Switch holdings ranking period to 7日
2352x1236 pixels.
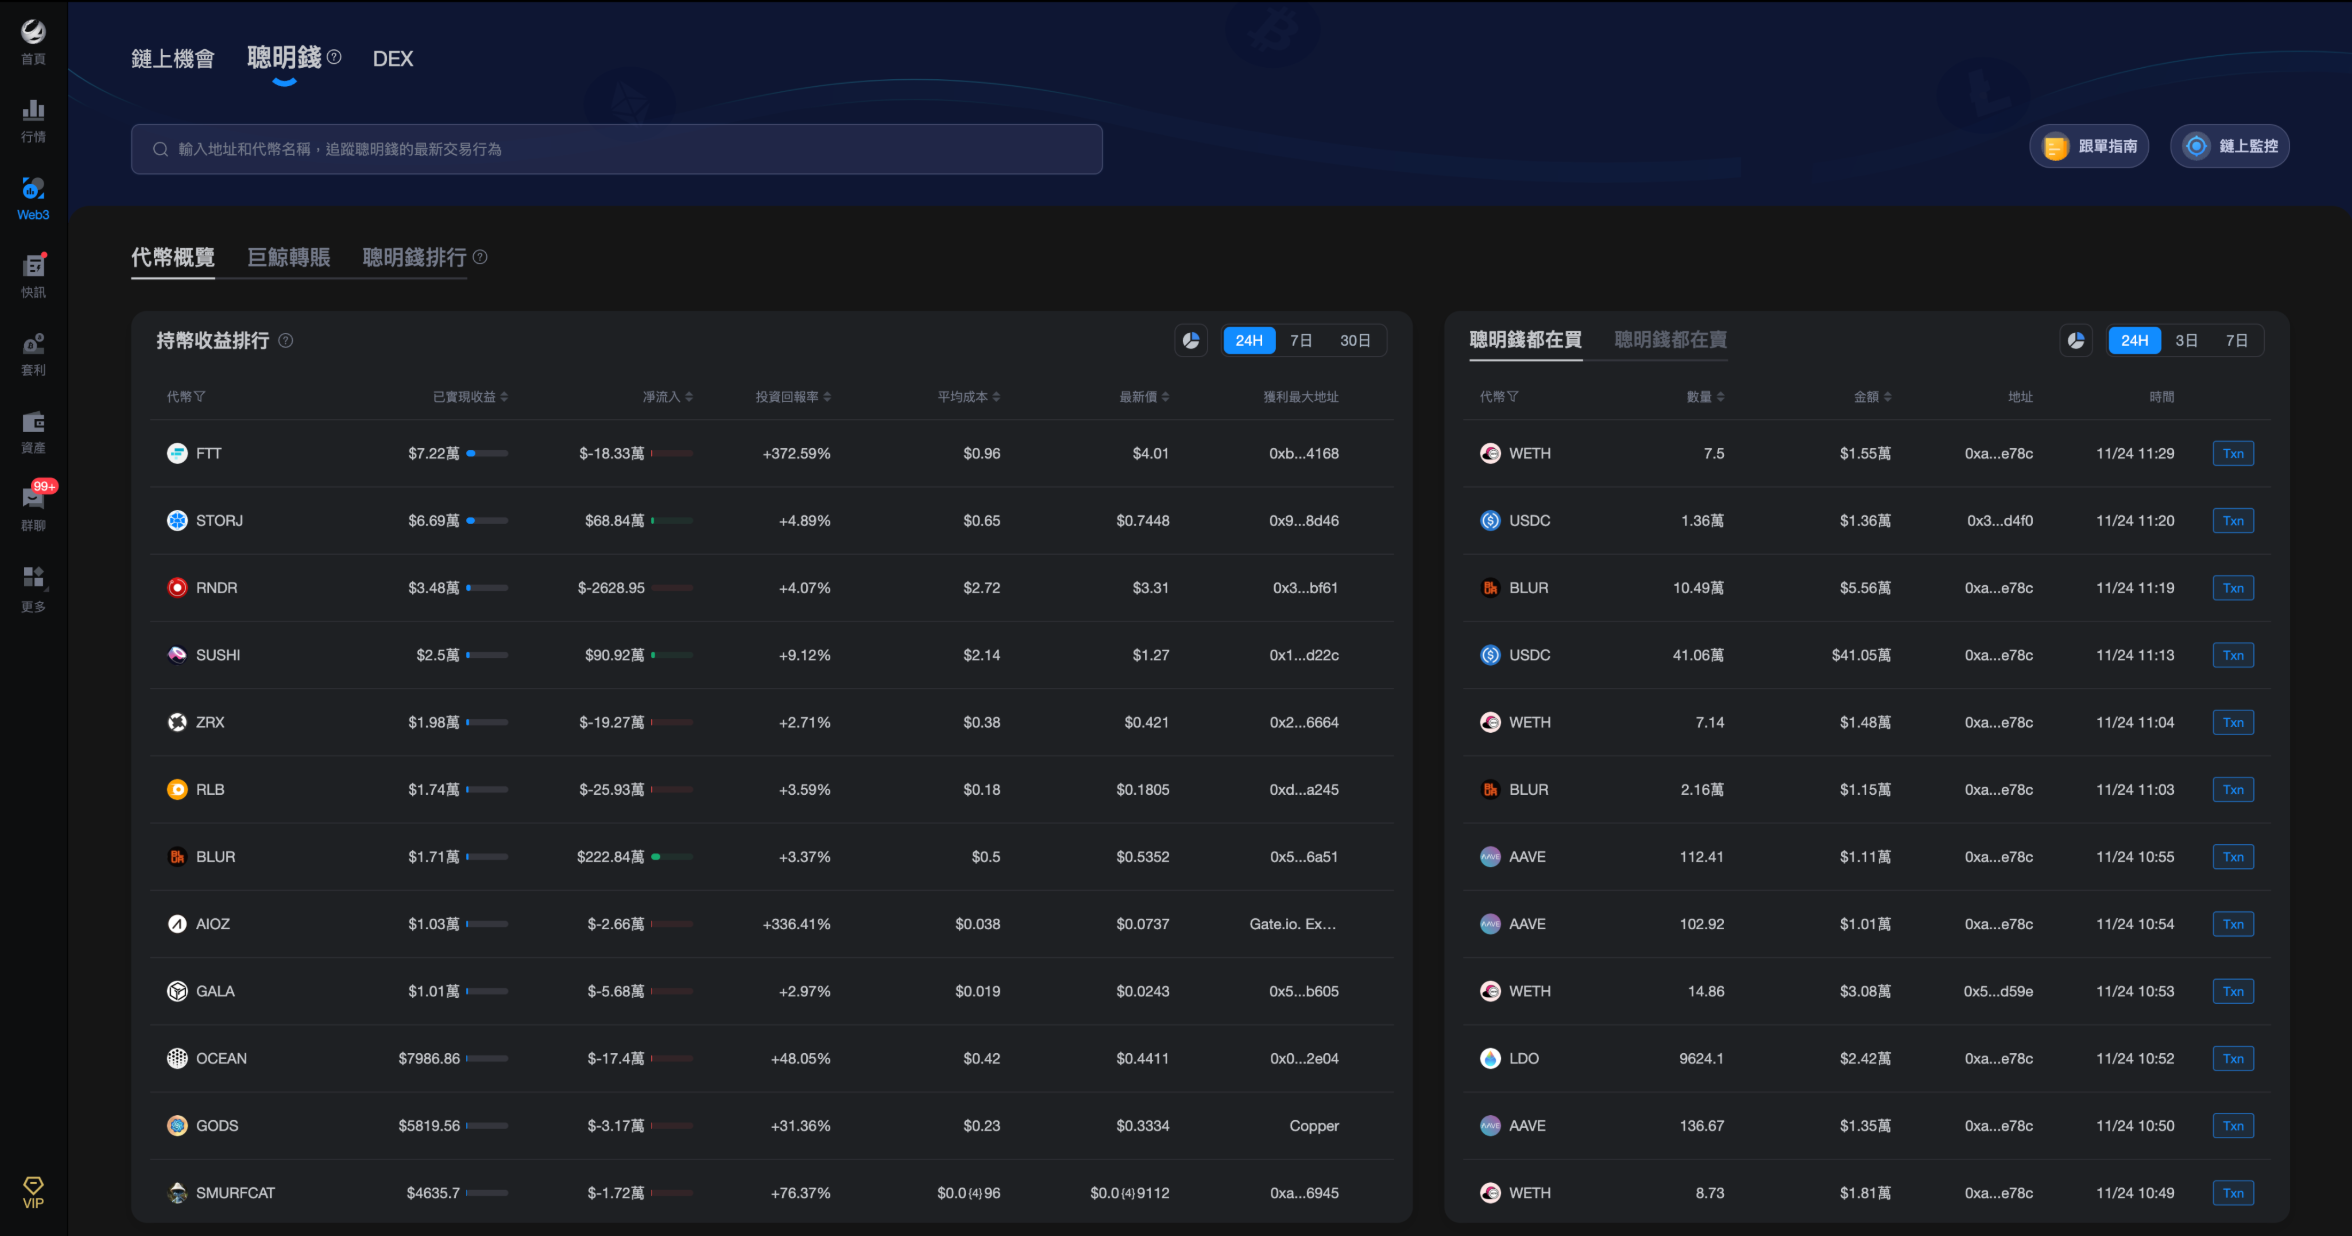click(x=1300, y=341)
